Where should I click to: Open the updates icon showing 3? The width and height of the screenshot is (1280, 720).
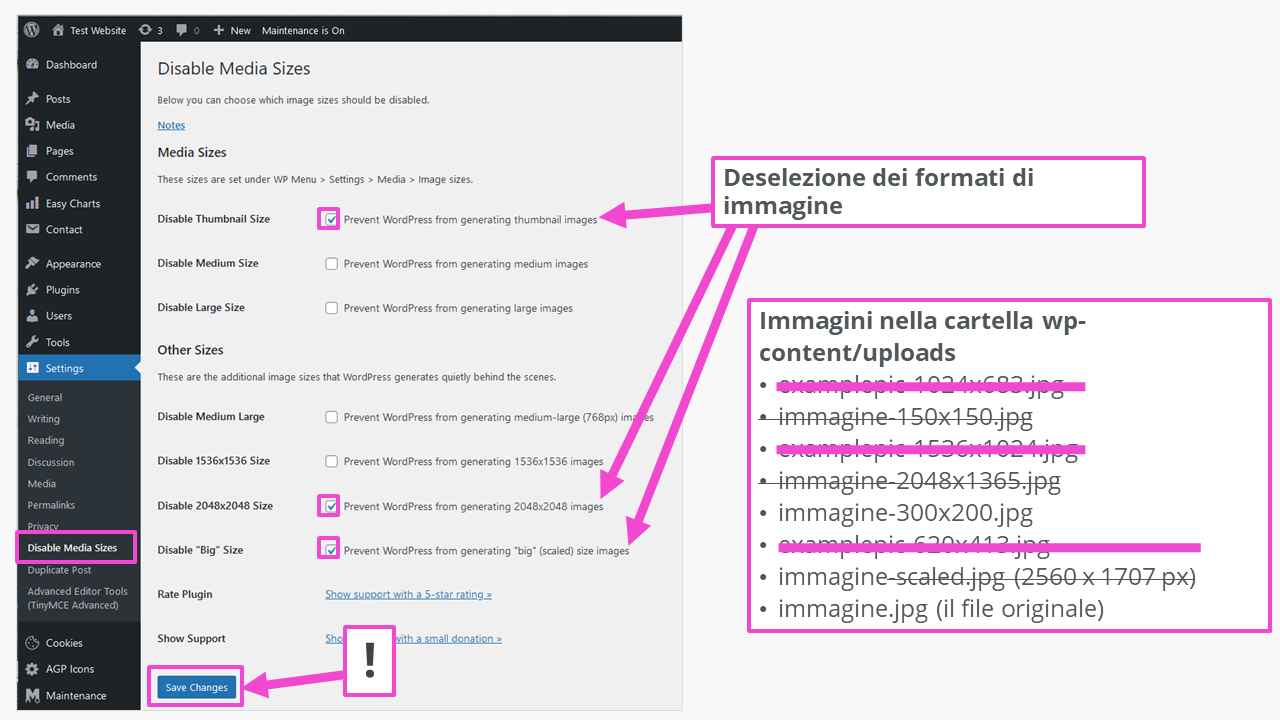(146, 30)
